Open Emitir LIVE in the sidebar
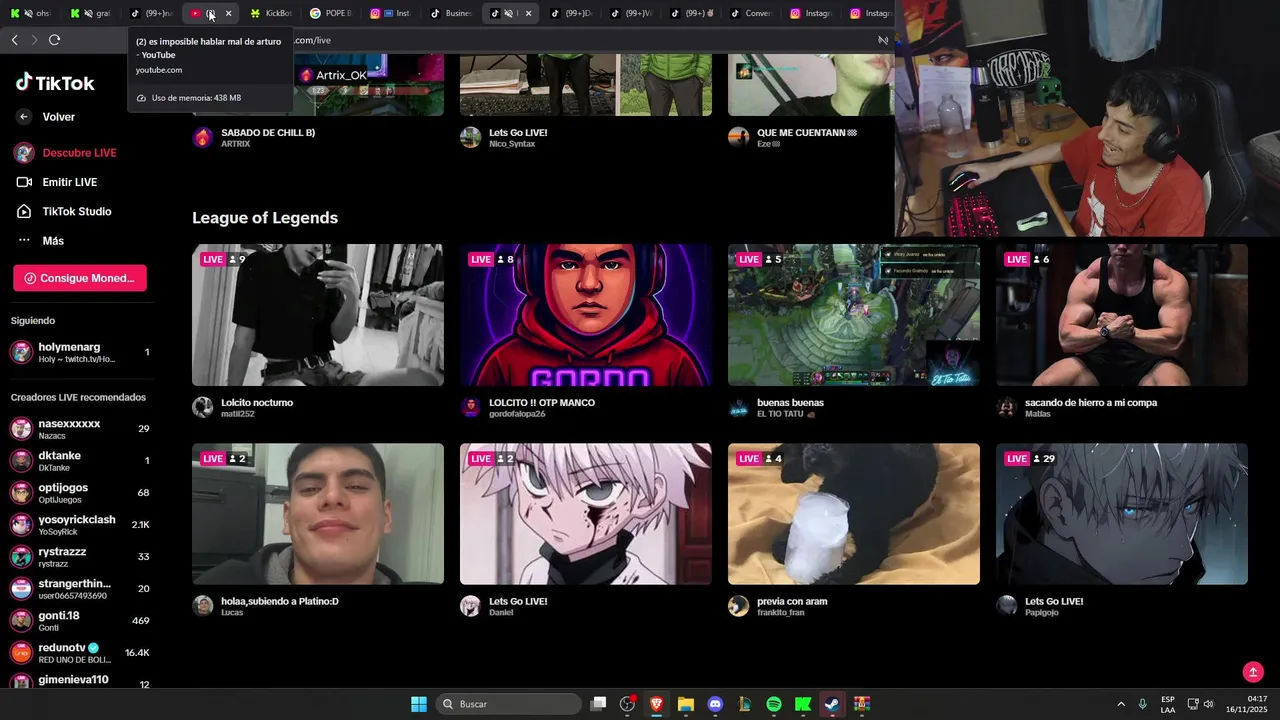The image size is (1280, 720). coord(57,182)
